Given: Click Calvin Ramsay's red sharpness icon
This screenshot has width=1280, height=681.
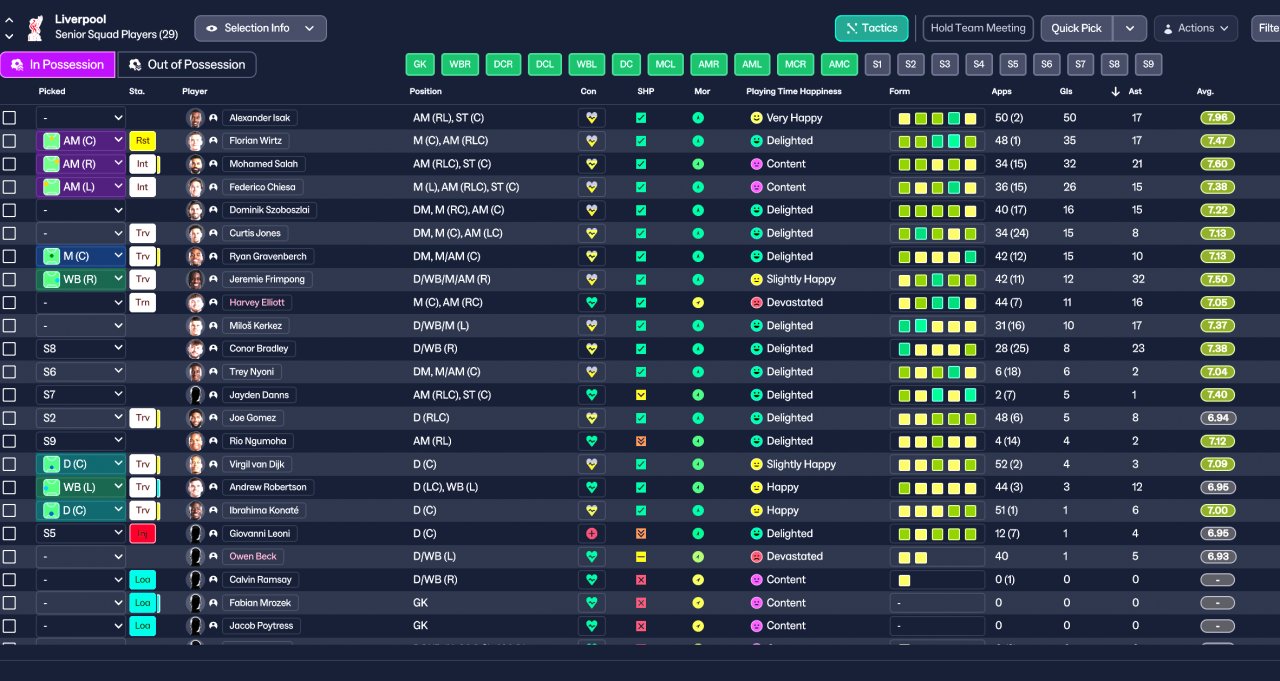Looking at the screenshot, I should pos(641,580).
